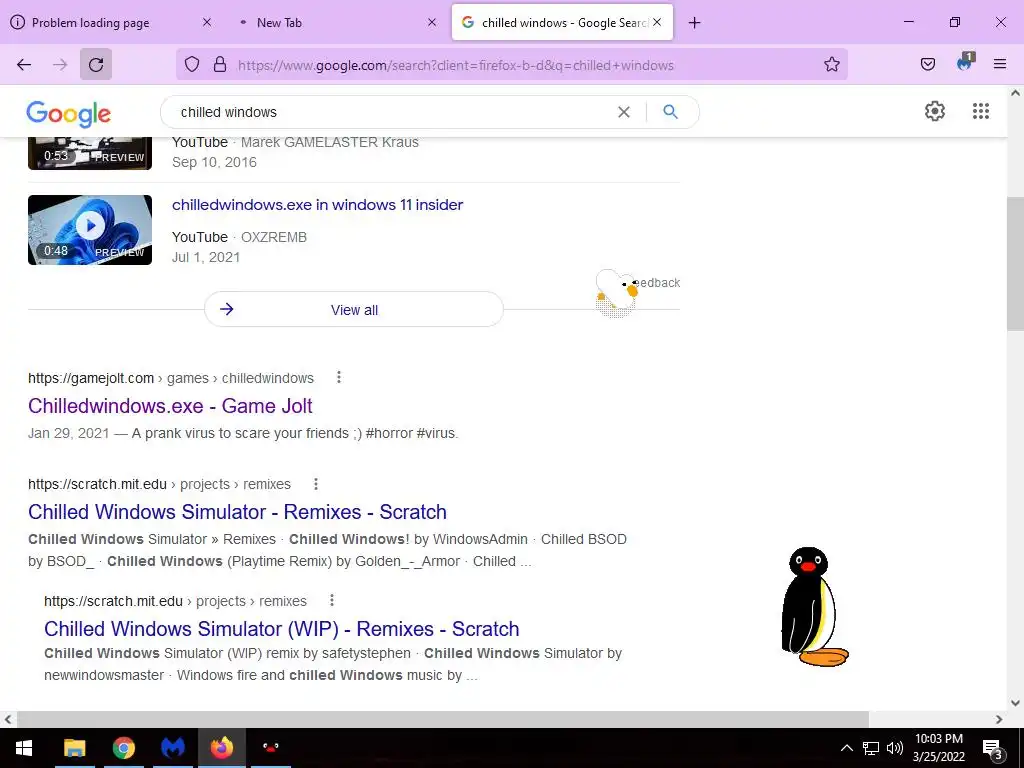Click the Jul 1, 2021 video date
Viewport: 1024px width, 768px height.
206,257
